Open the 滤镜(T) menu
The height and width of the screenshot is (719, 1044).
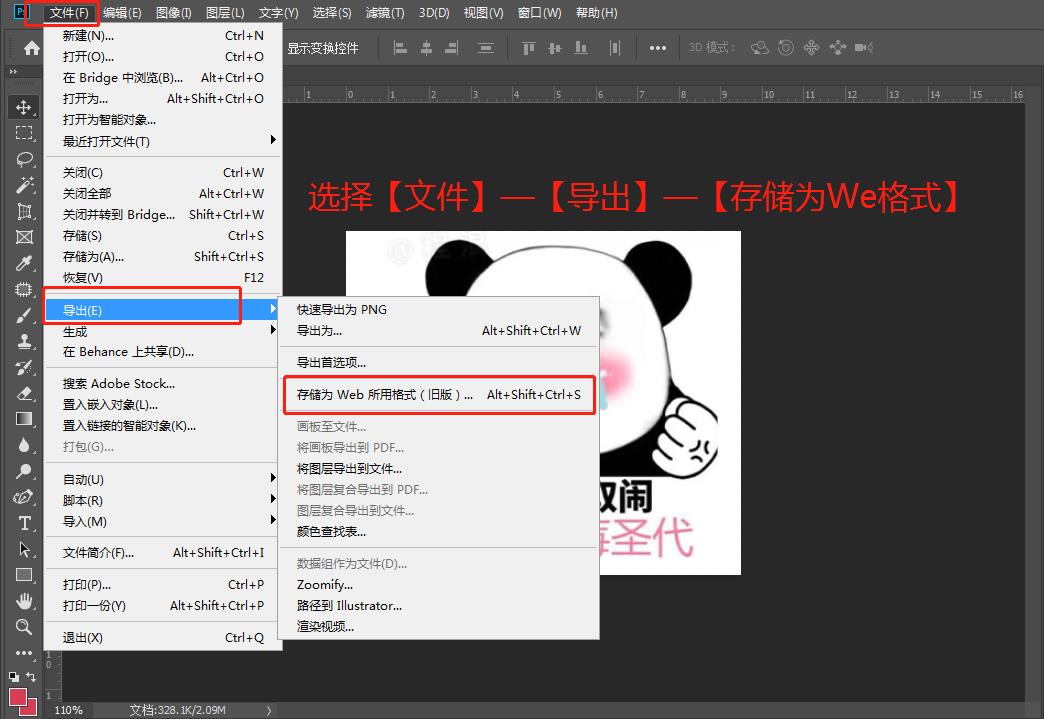(385, 13)
